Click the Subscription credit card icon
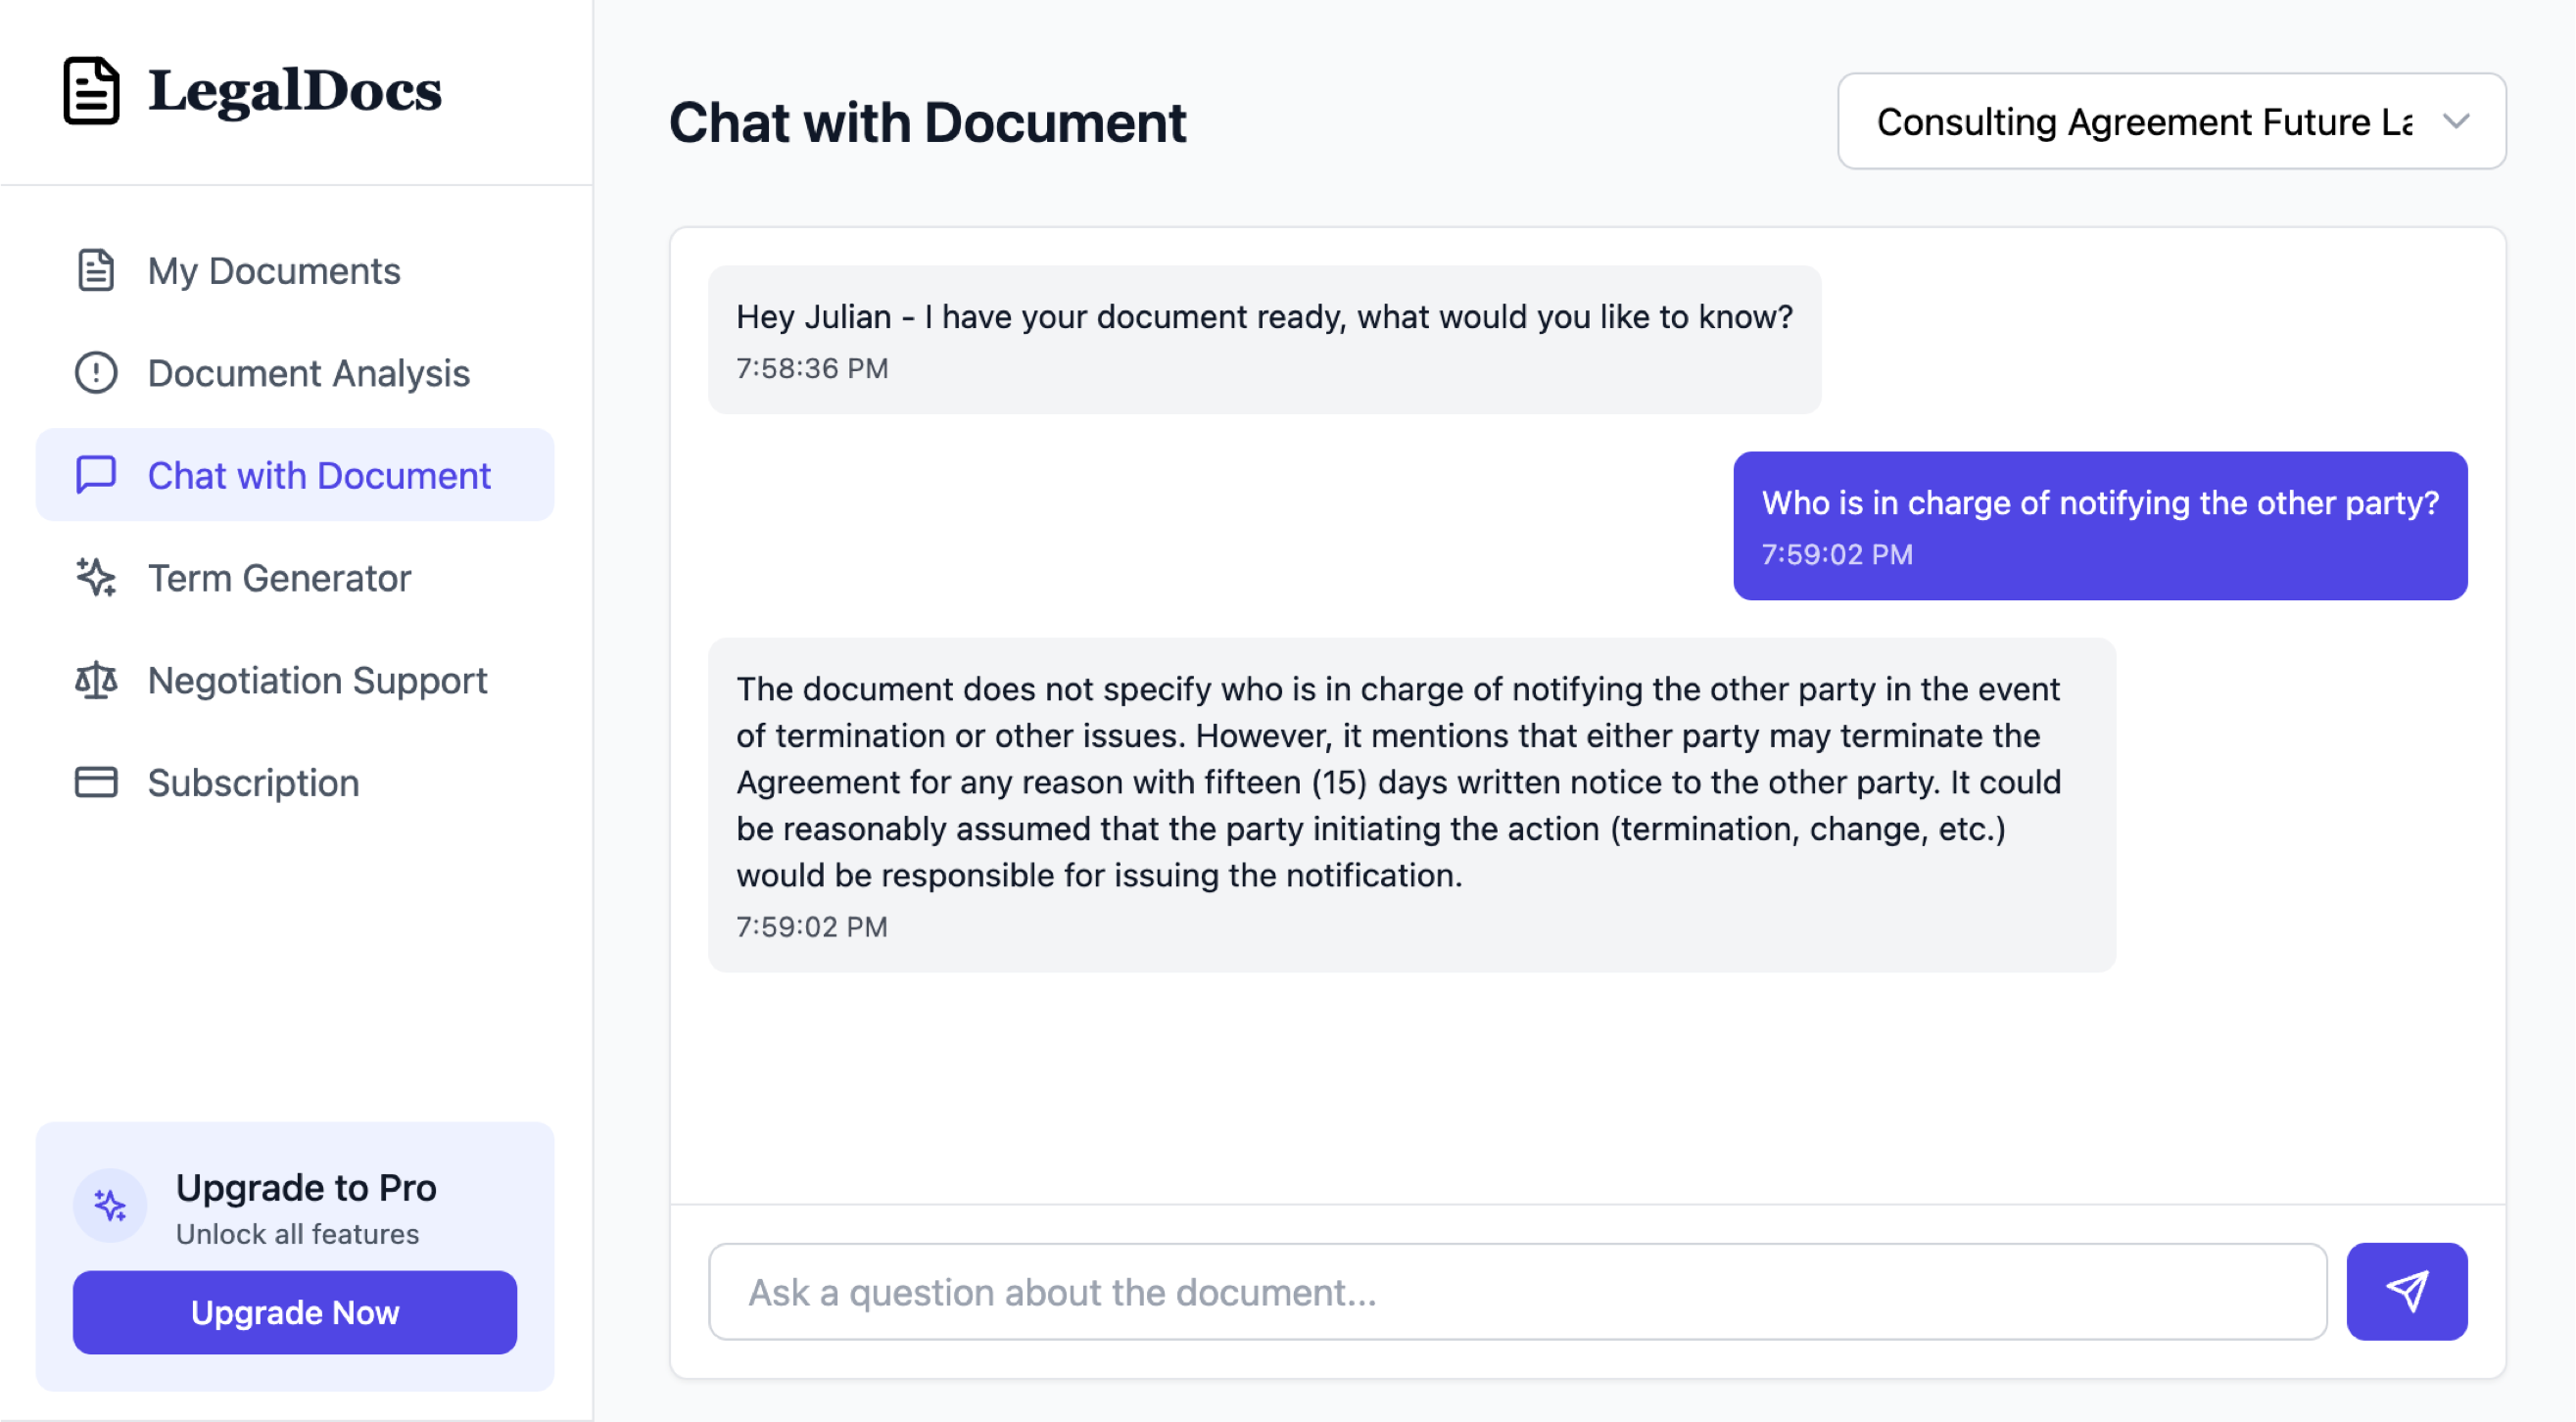The width and height of the screenshot is (2576, 1422). (96, 782)
